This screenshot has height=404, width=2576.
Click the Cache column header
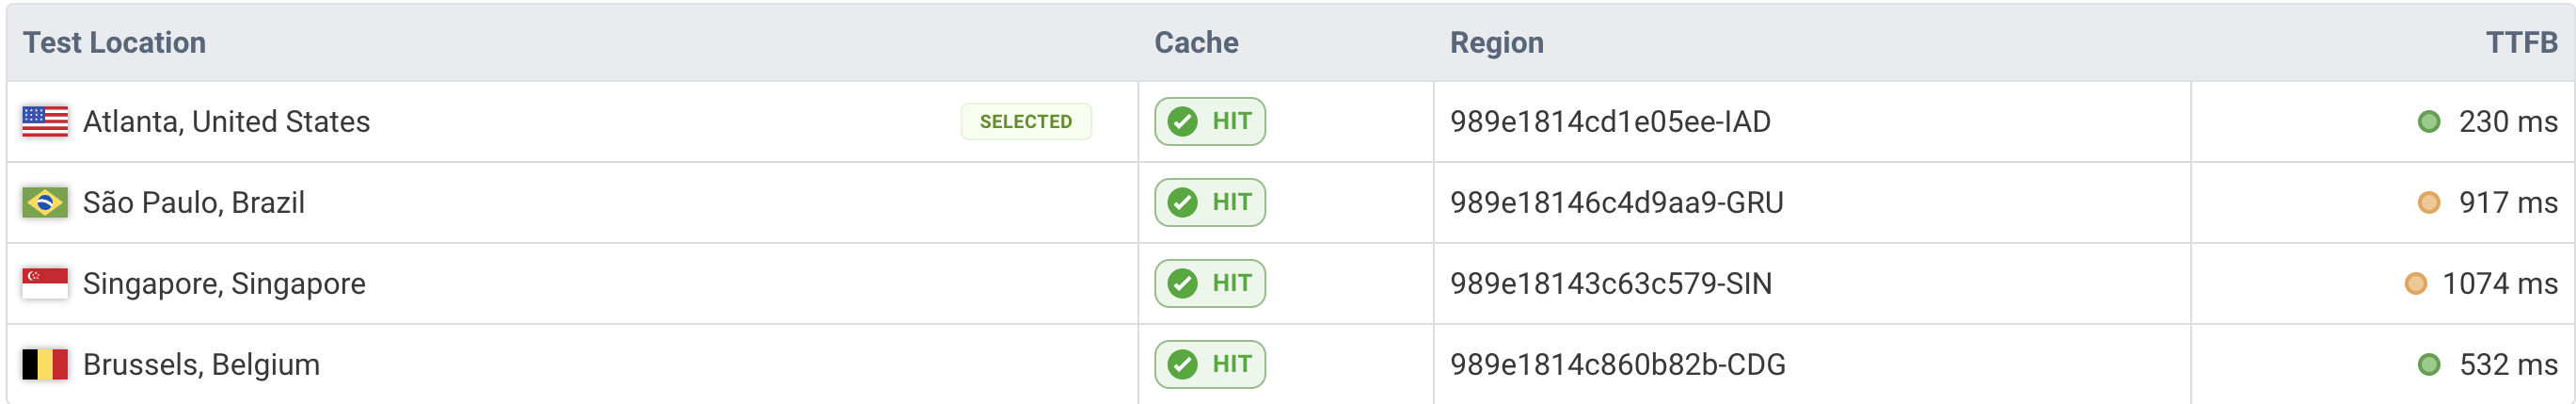pos(1196,42)
